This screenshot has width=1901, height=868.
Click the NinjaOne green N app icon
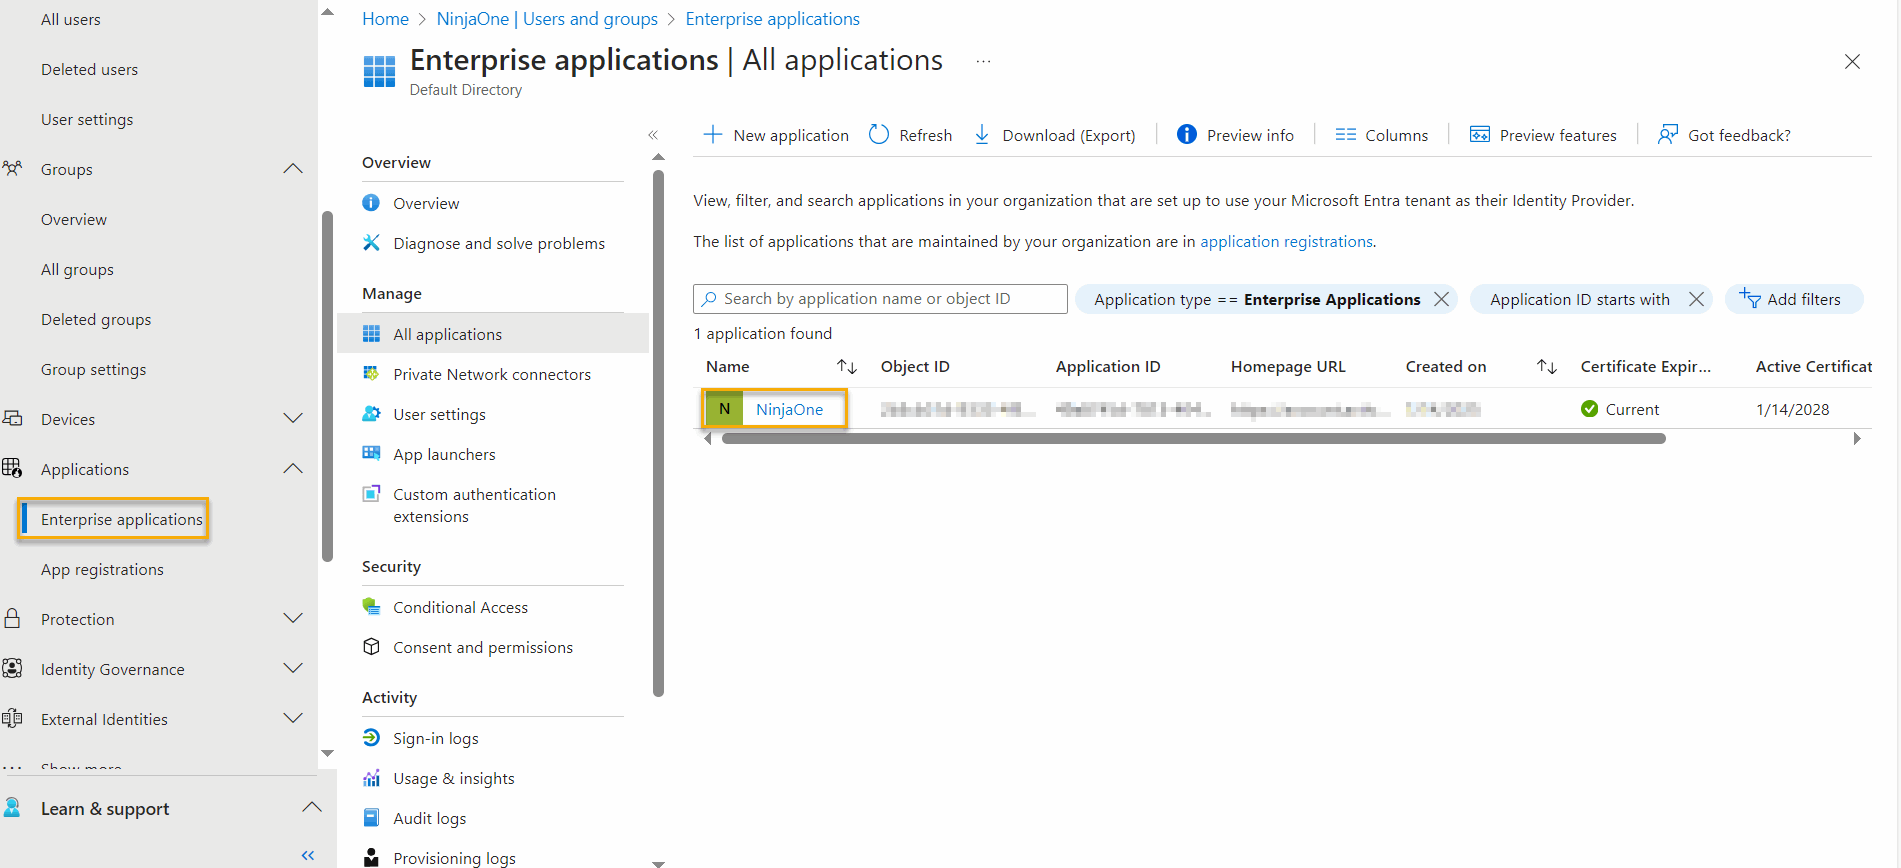click(x=724, y=409)
